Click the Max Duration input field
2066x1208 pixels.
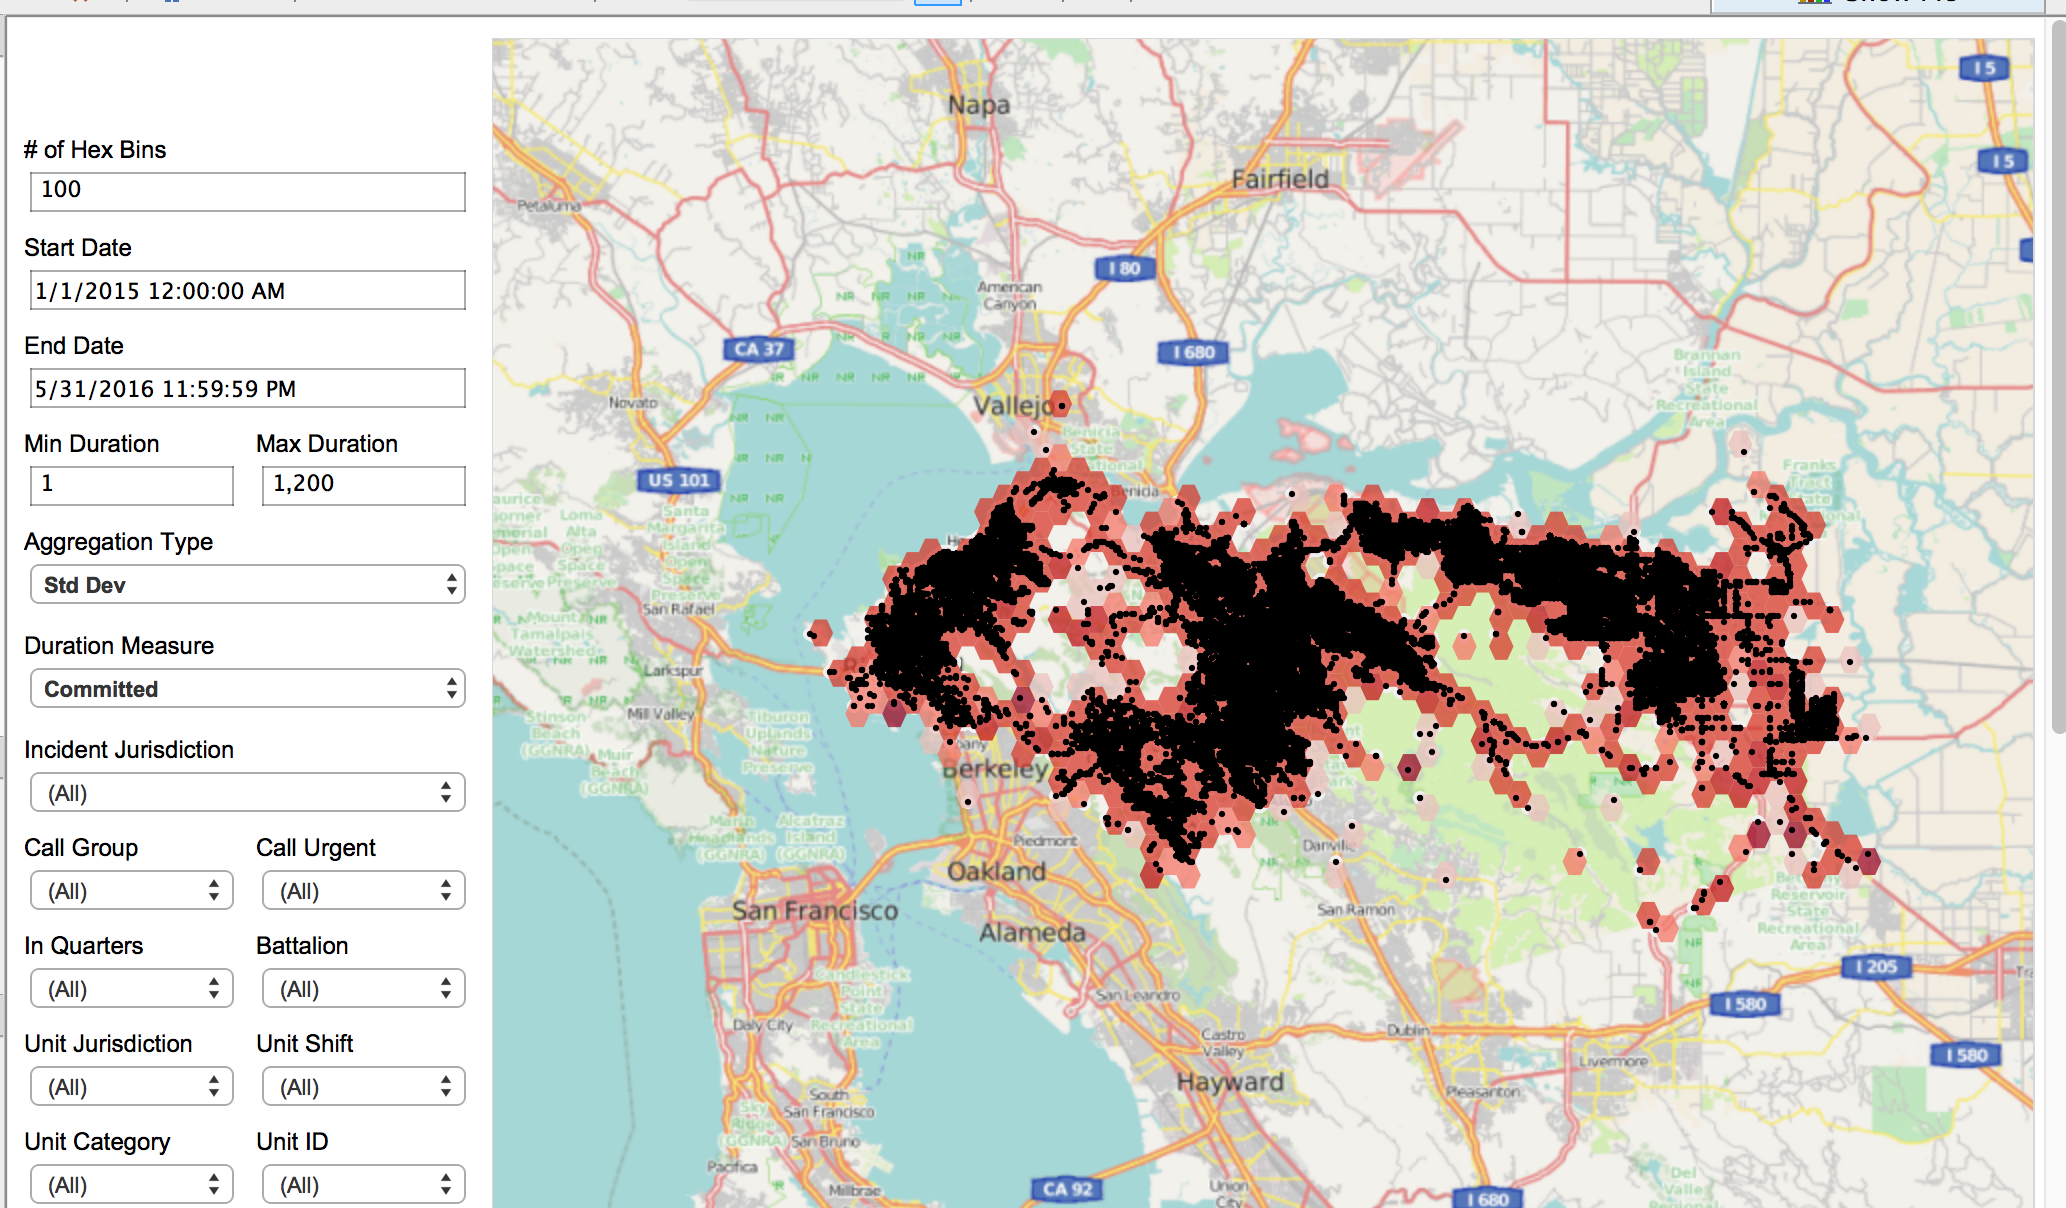click(x=363, y=485)
